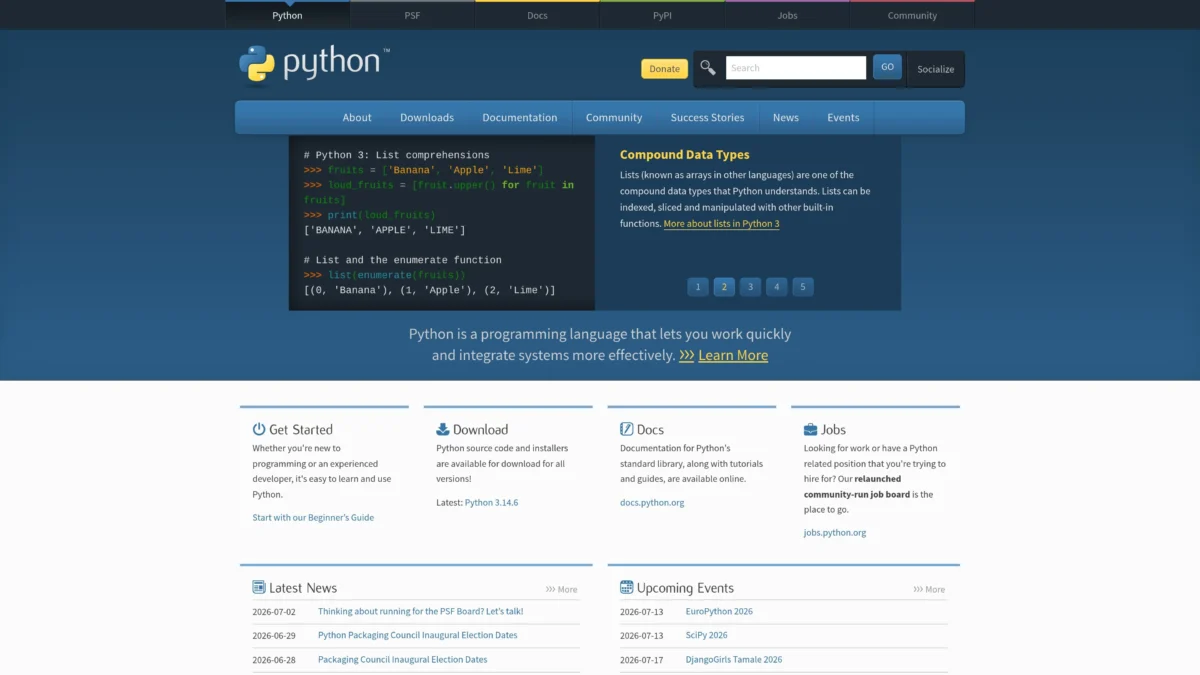Viewport: 1200px width, 675px height.
Task: Visit the jobs.python.org link
Action: 835,532
